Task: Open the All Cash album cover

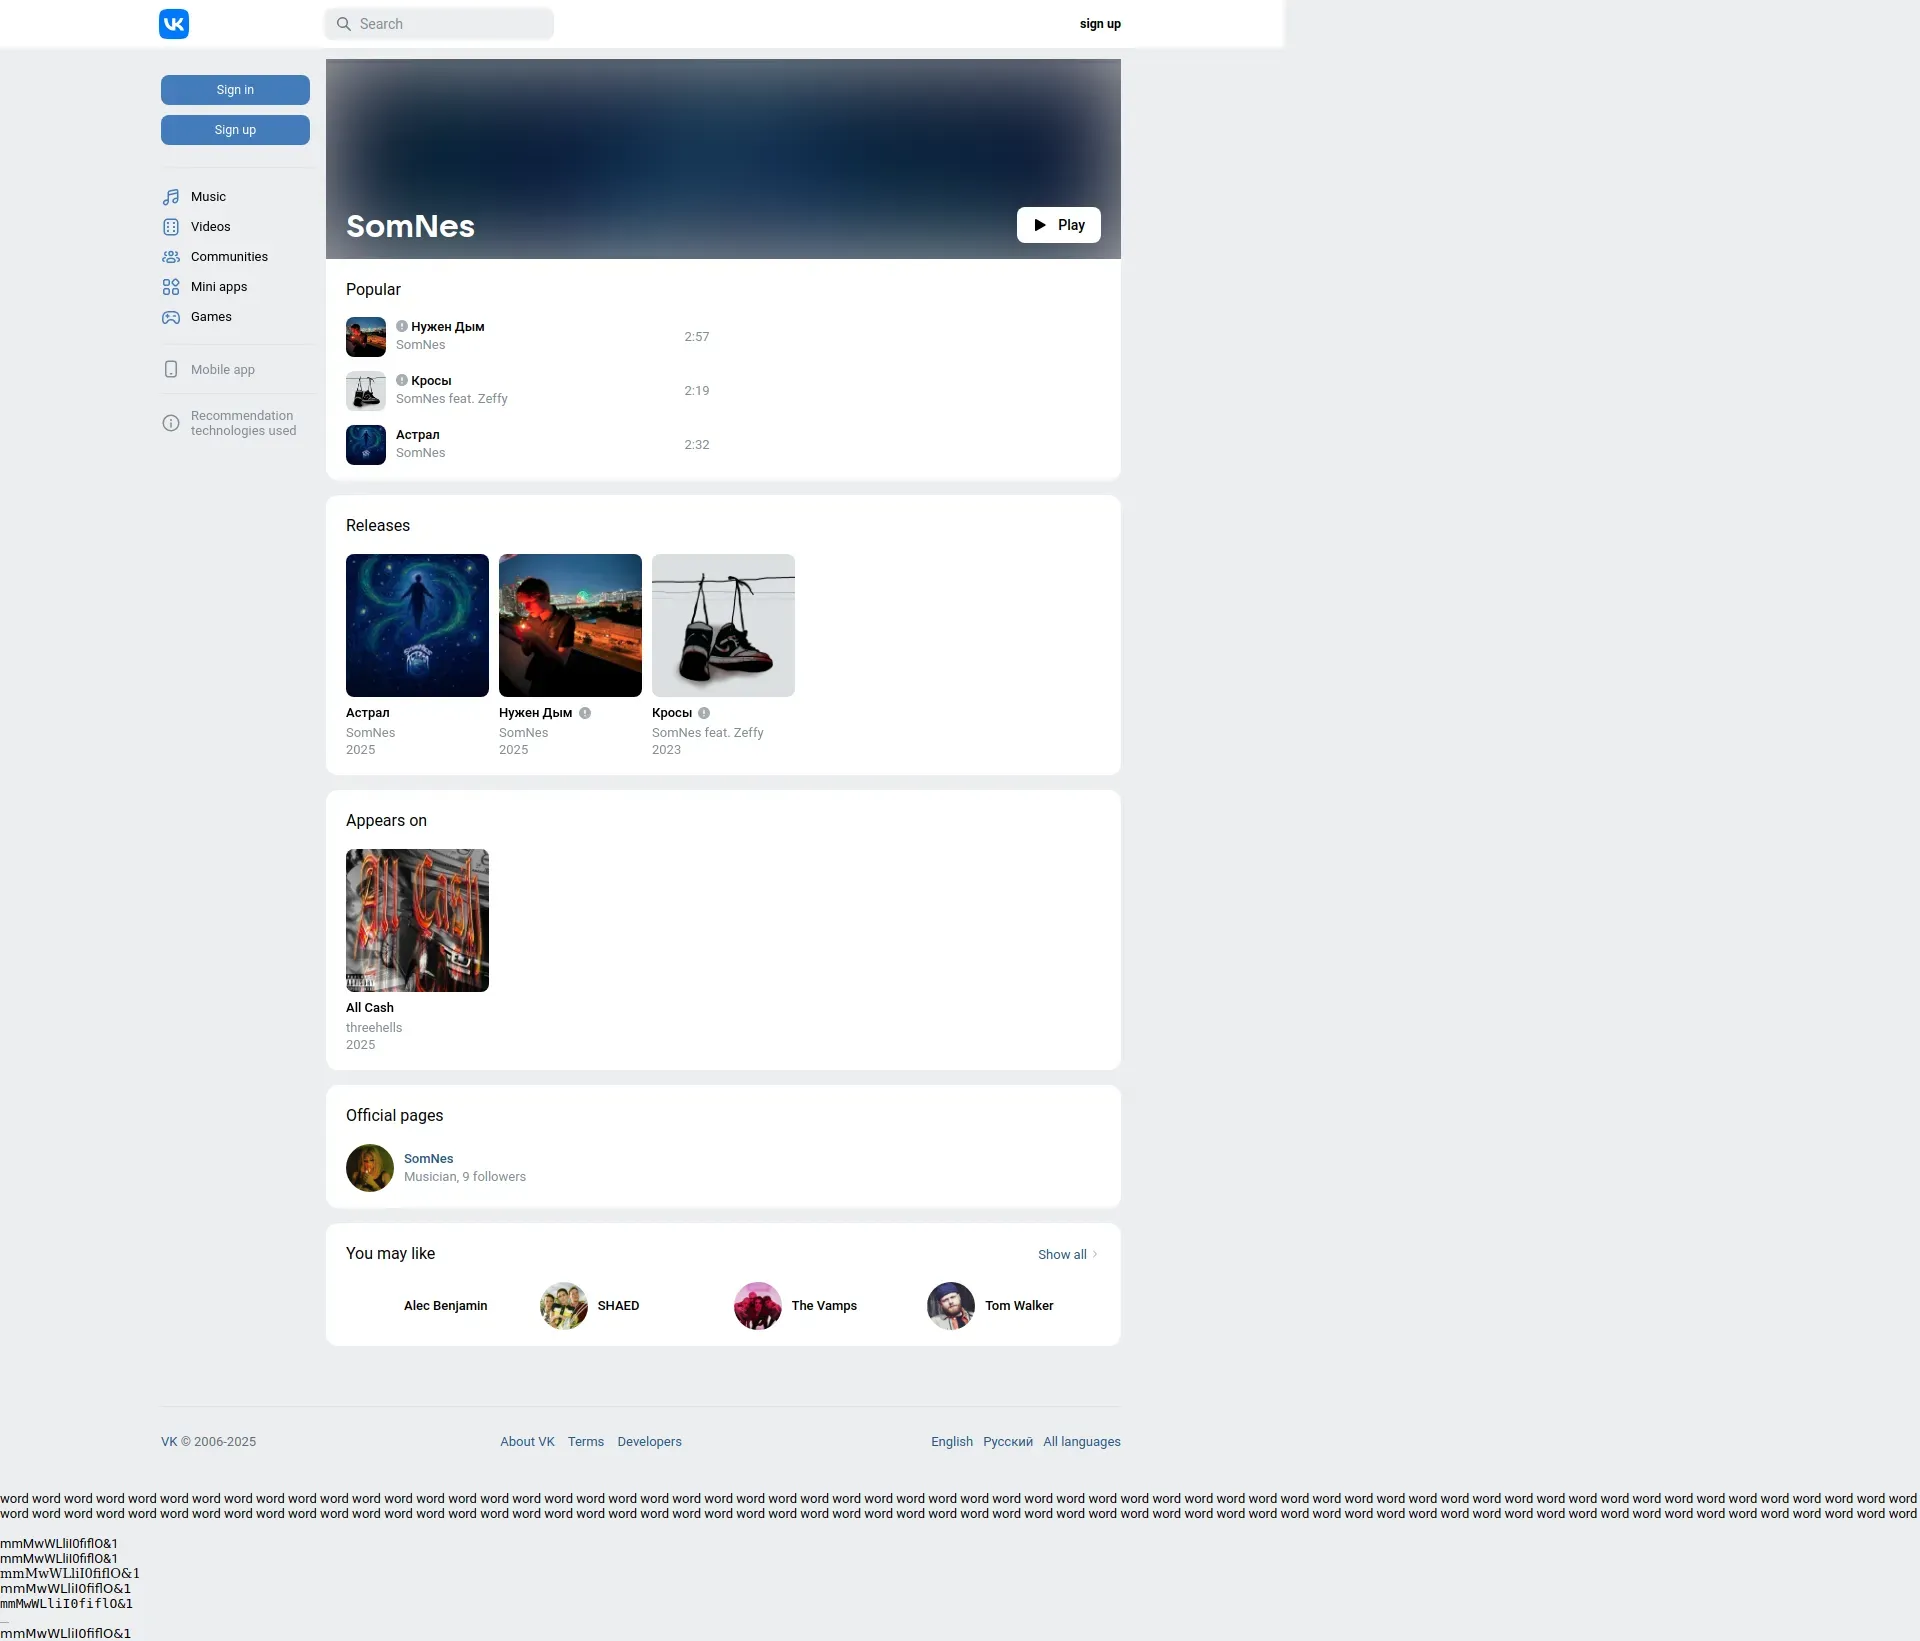Action: point(417,920)
